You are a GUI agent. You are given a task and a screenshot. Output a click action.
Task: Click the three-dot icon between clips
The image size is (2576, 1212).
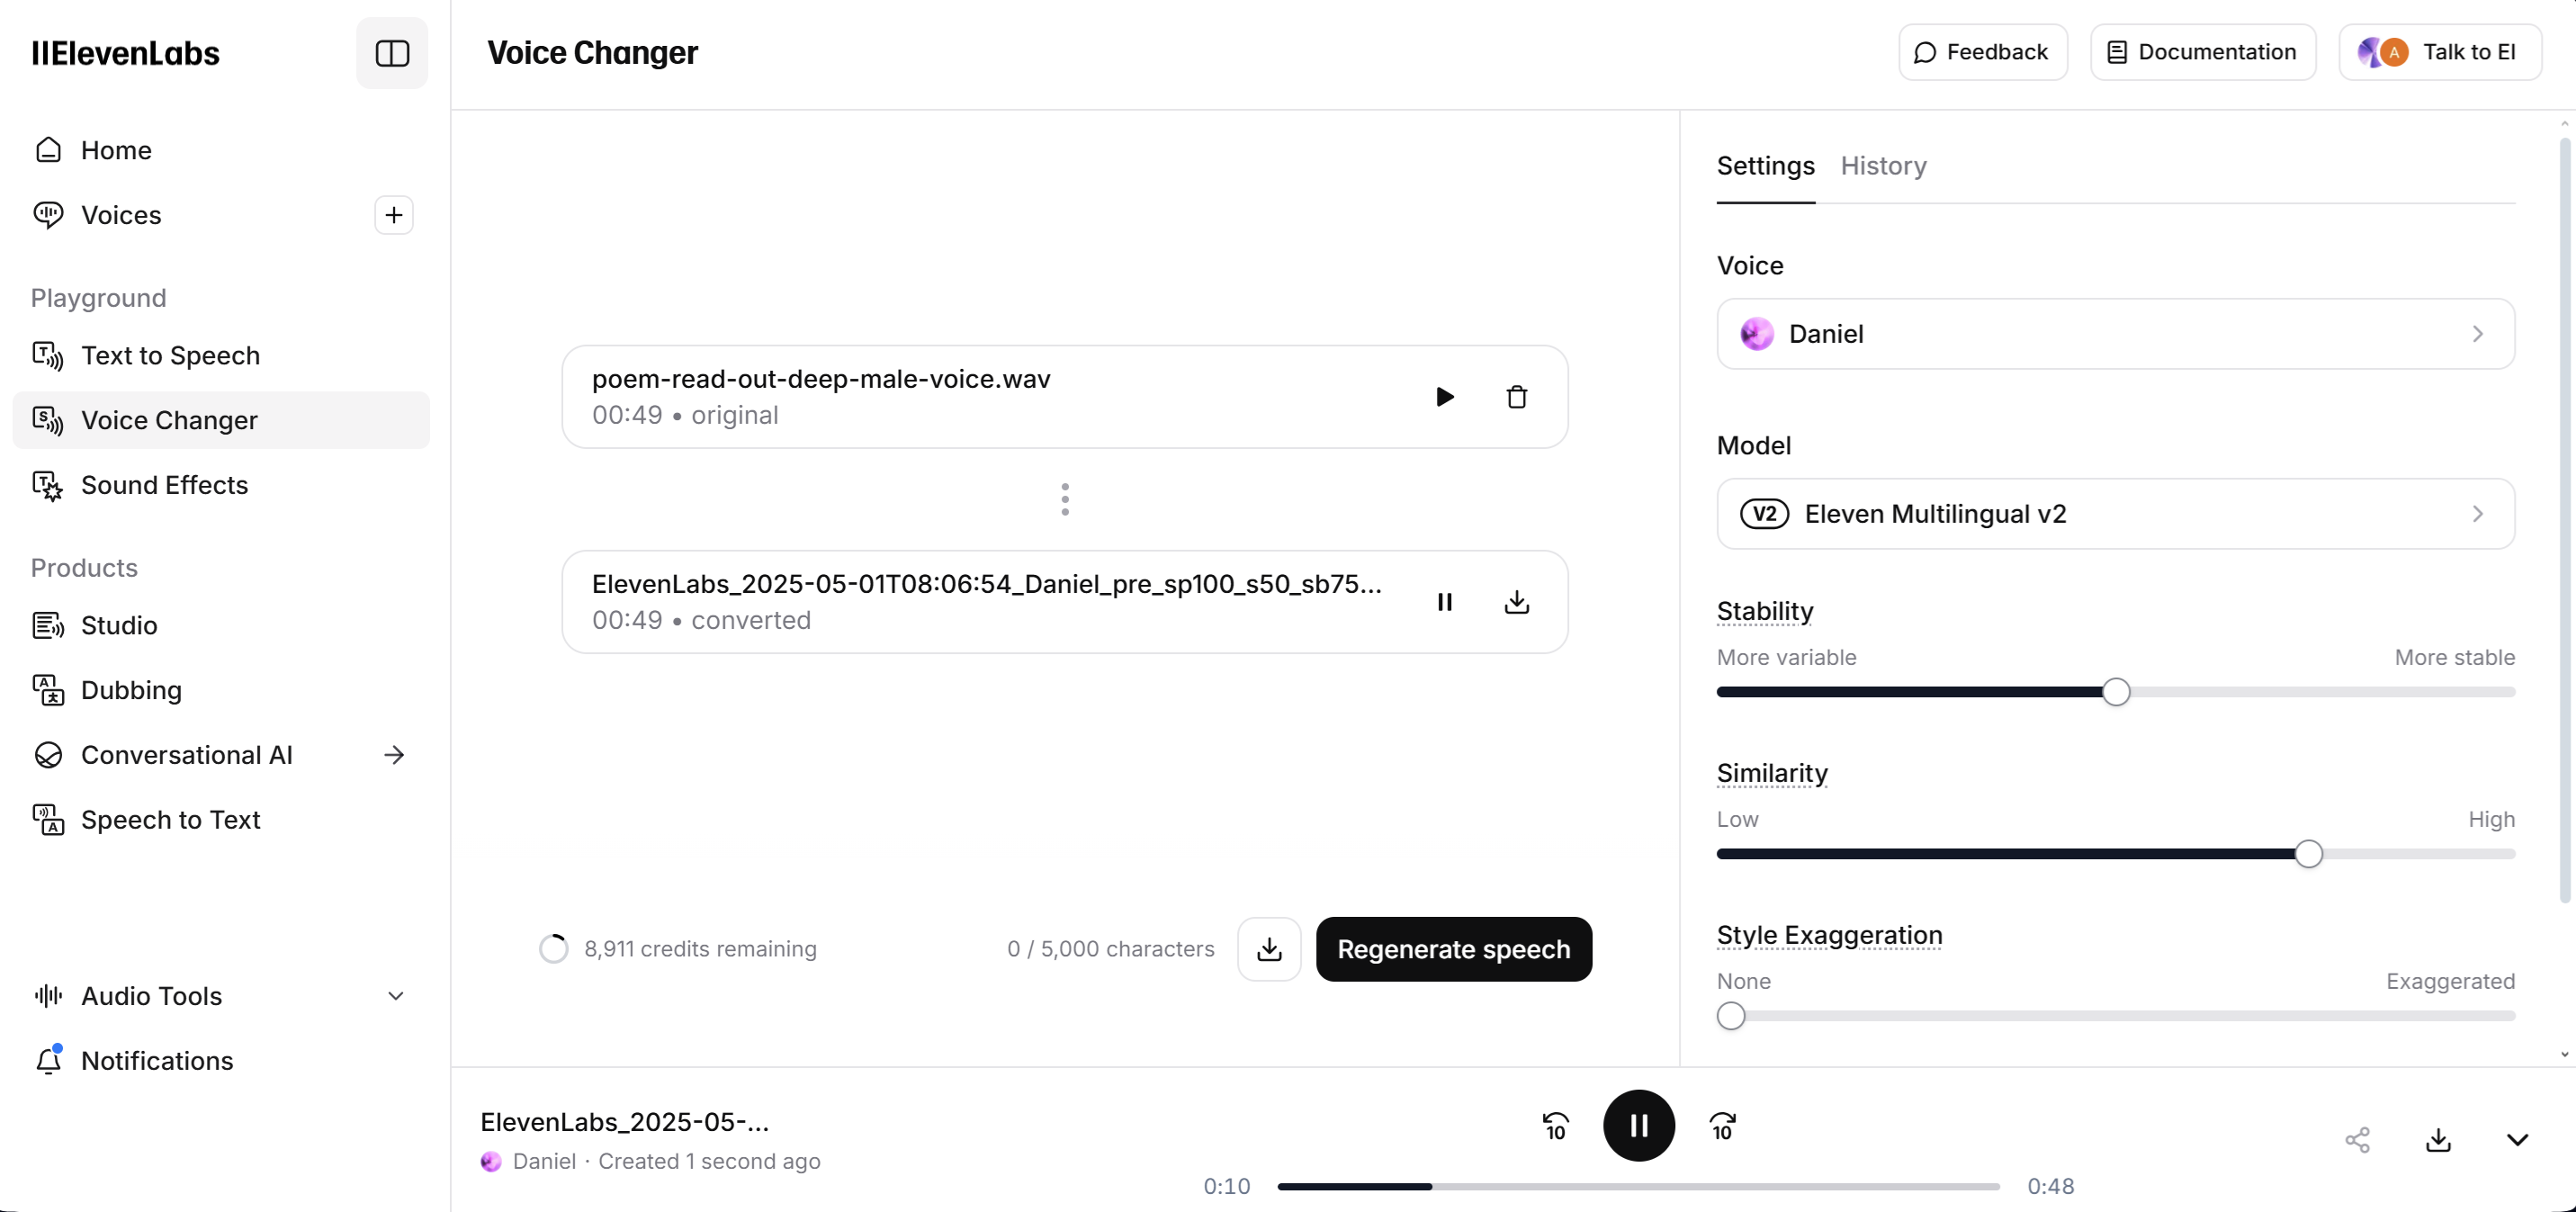pyautogui.click(x=1064, y=499)
